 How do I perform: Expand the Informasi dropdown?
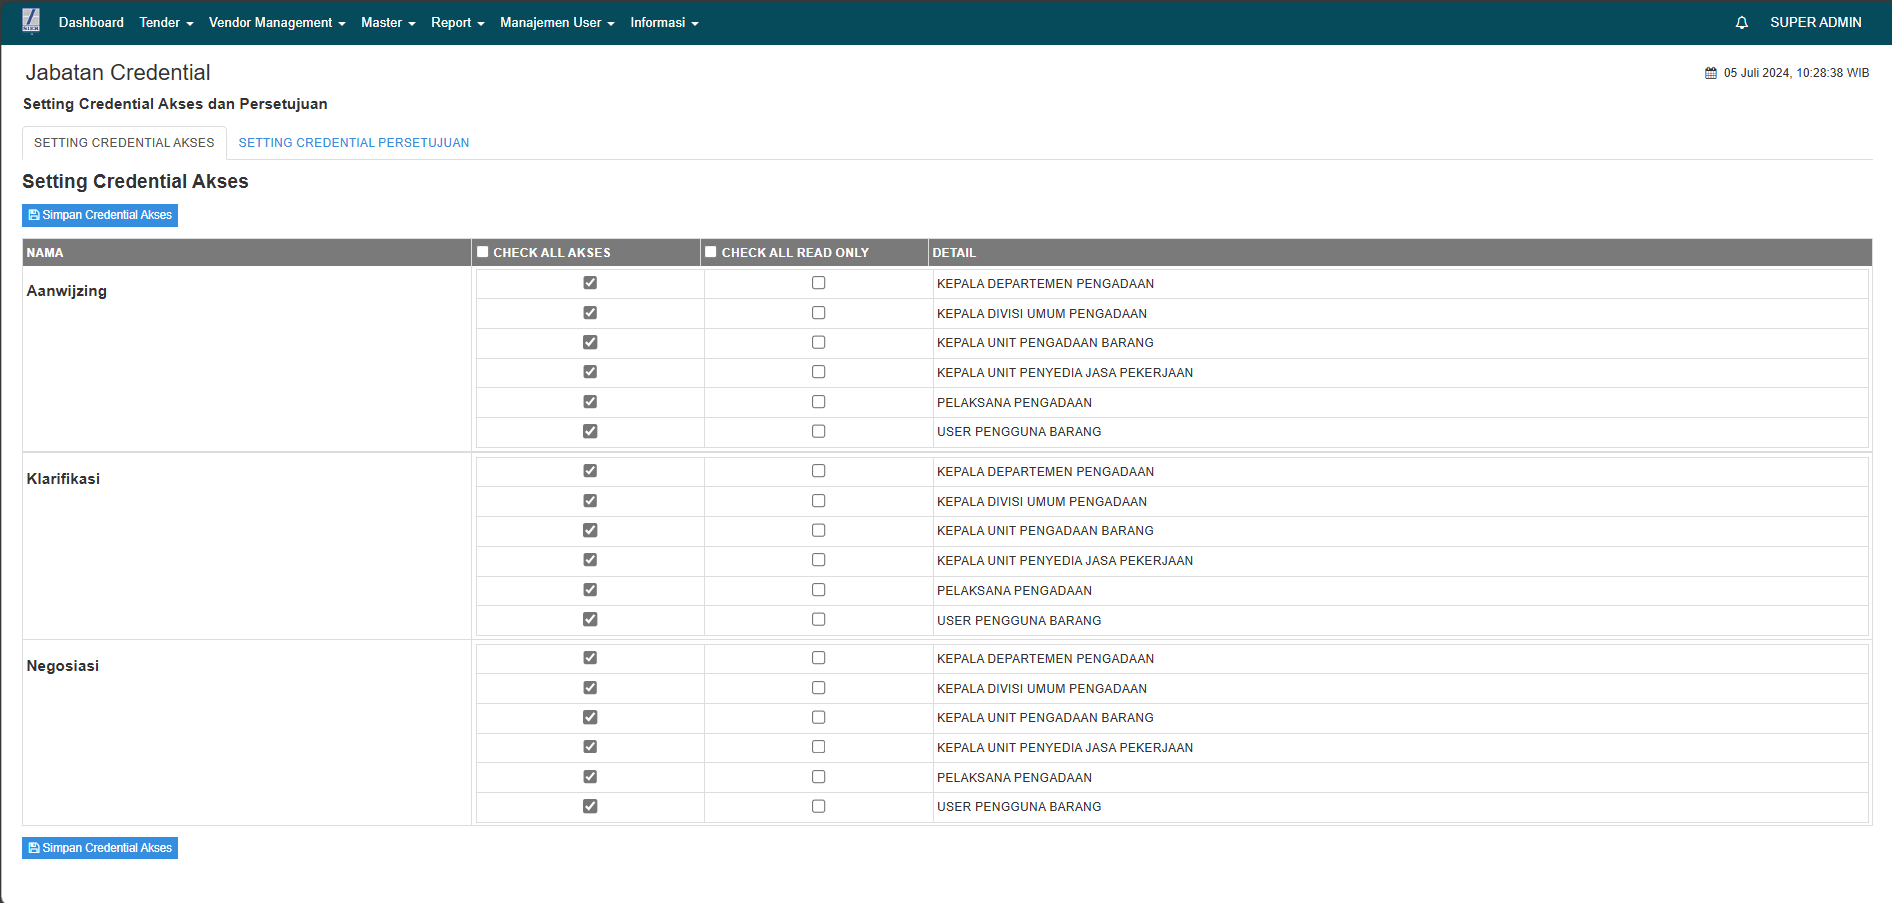pos(664,22)
